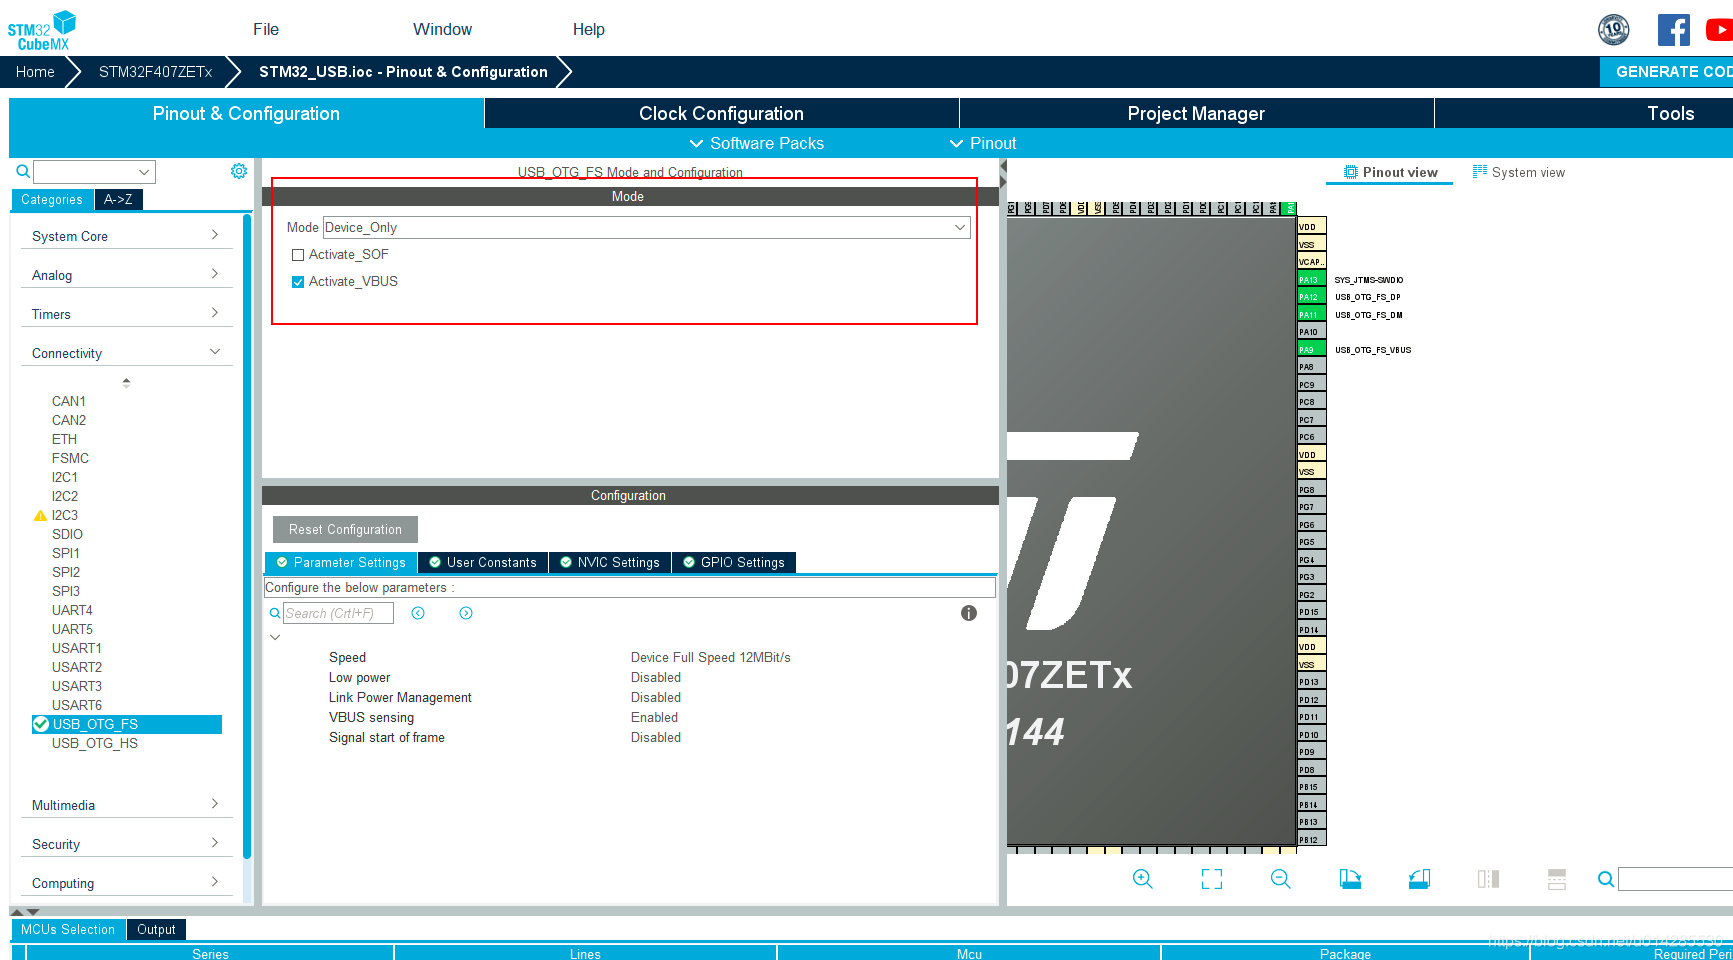Viewport: 1733px width, 960px height.
Task: Zoom out of the pinout diagram
Action: [1281, 878]
